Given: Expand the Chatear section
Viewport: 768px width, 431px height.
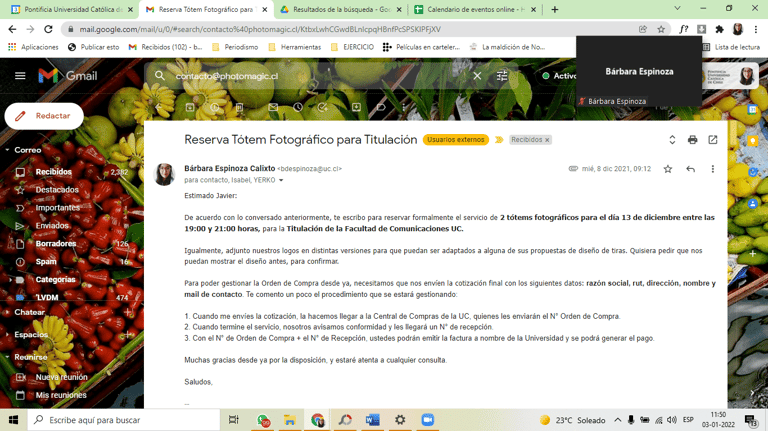Looking at the screenshot, I should [7, 312].
